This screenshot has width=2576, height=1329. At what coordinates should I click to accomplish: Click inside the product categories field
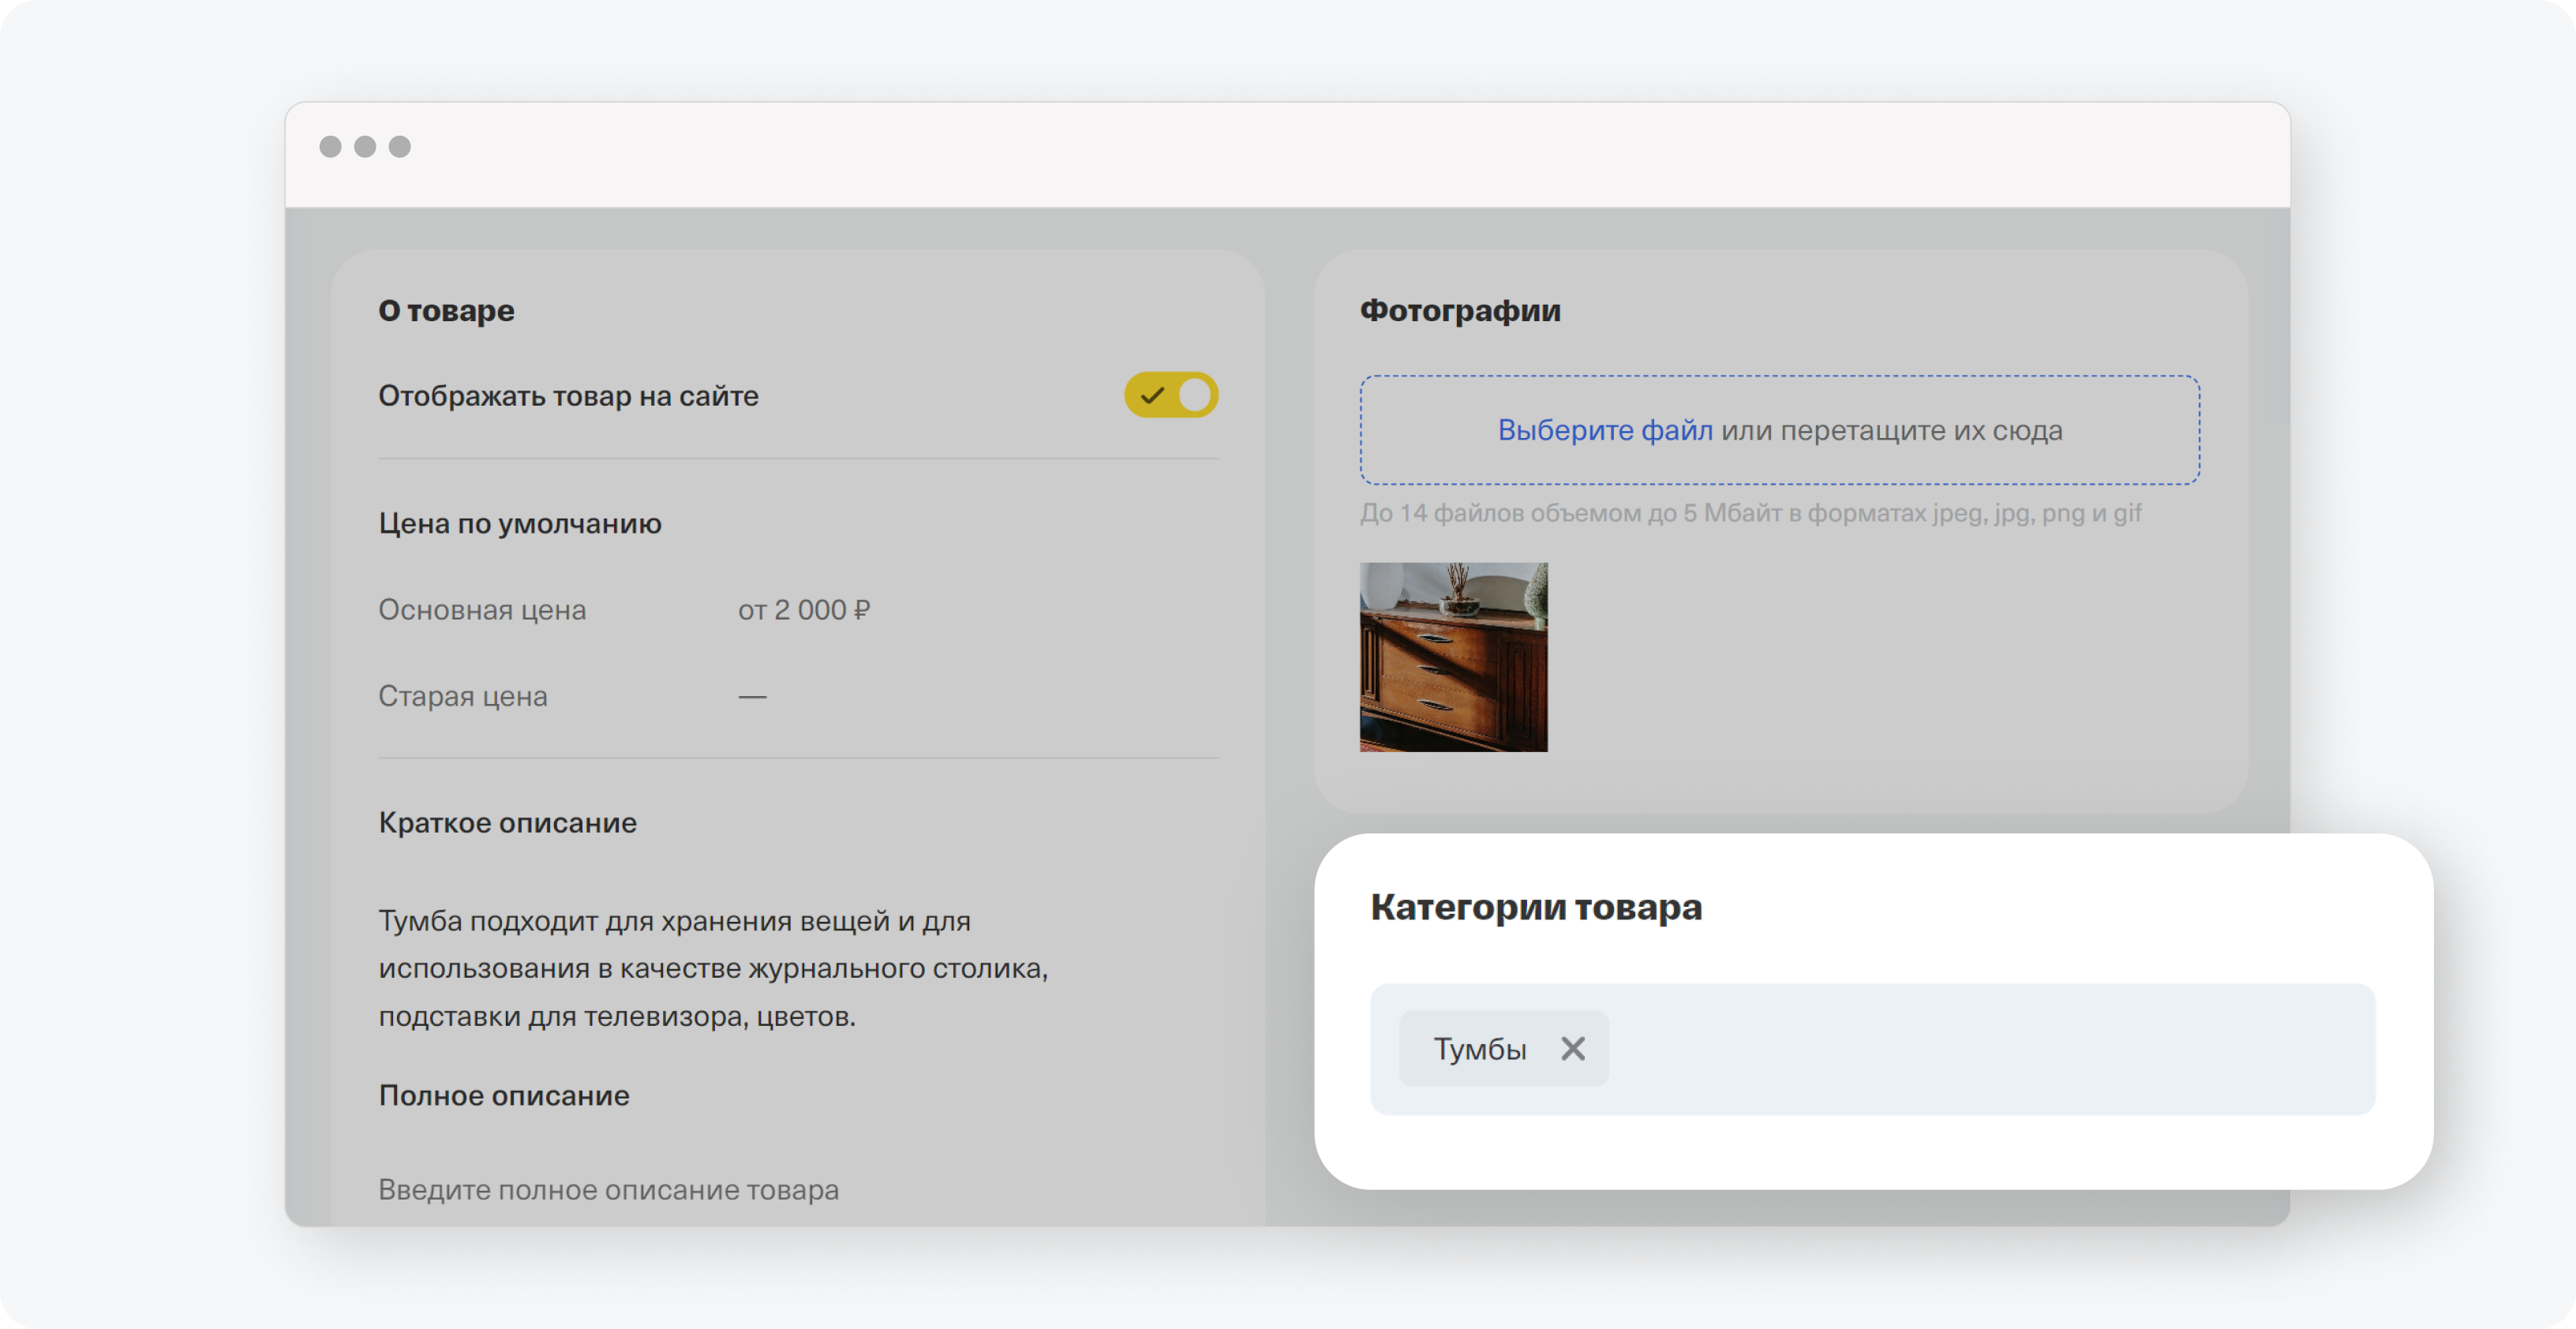pyautogui.click(x=1990, y=1048)
